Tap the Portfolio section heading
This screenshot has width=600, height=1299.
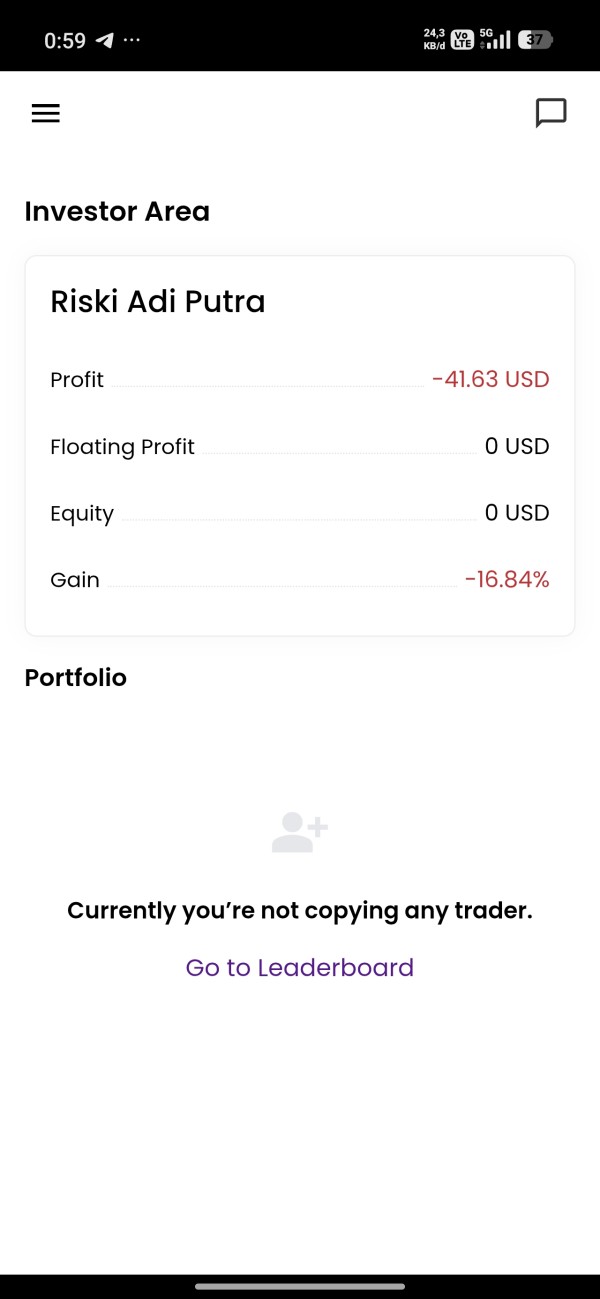(76, 677)
